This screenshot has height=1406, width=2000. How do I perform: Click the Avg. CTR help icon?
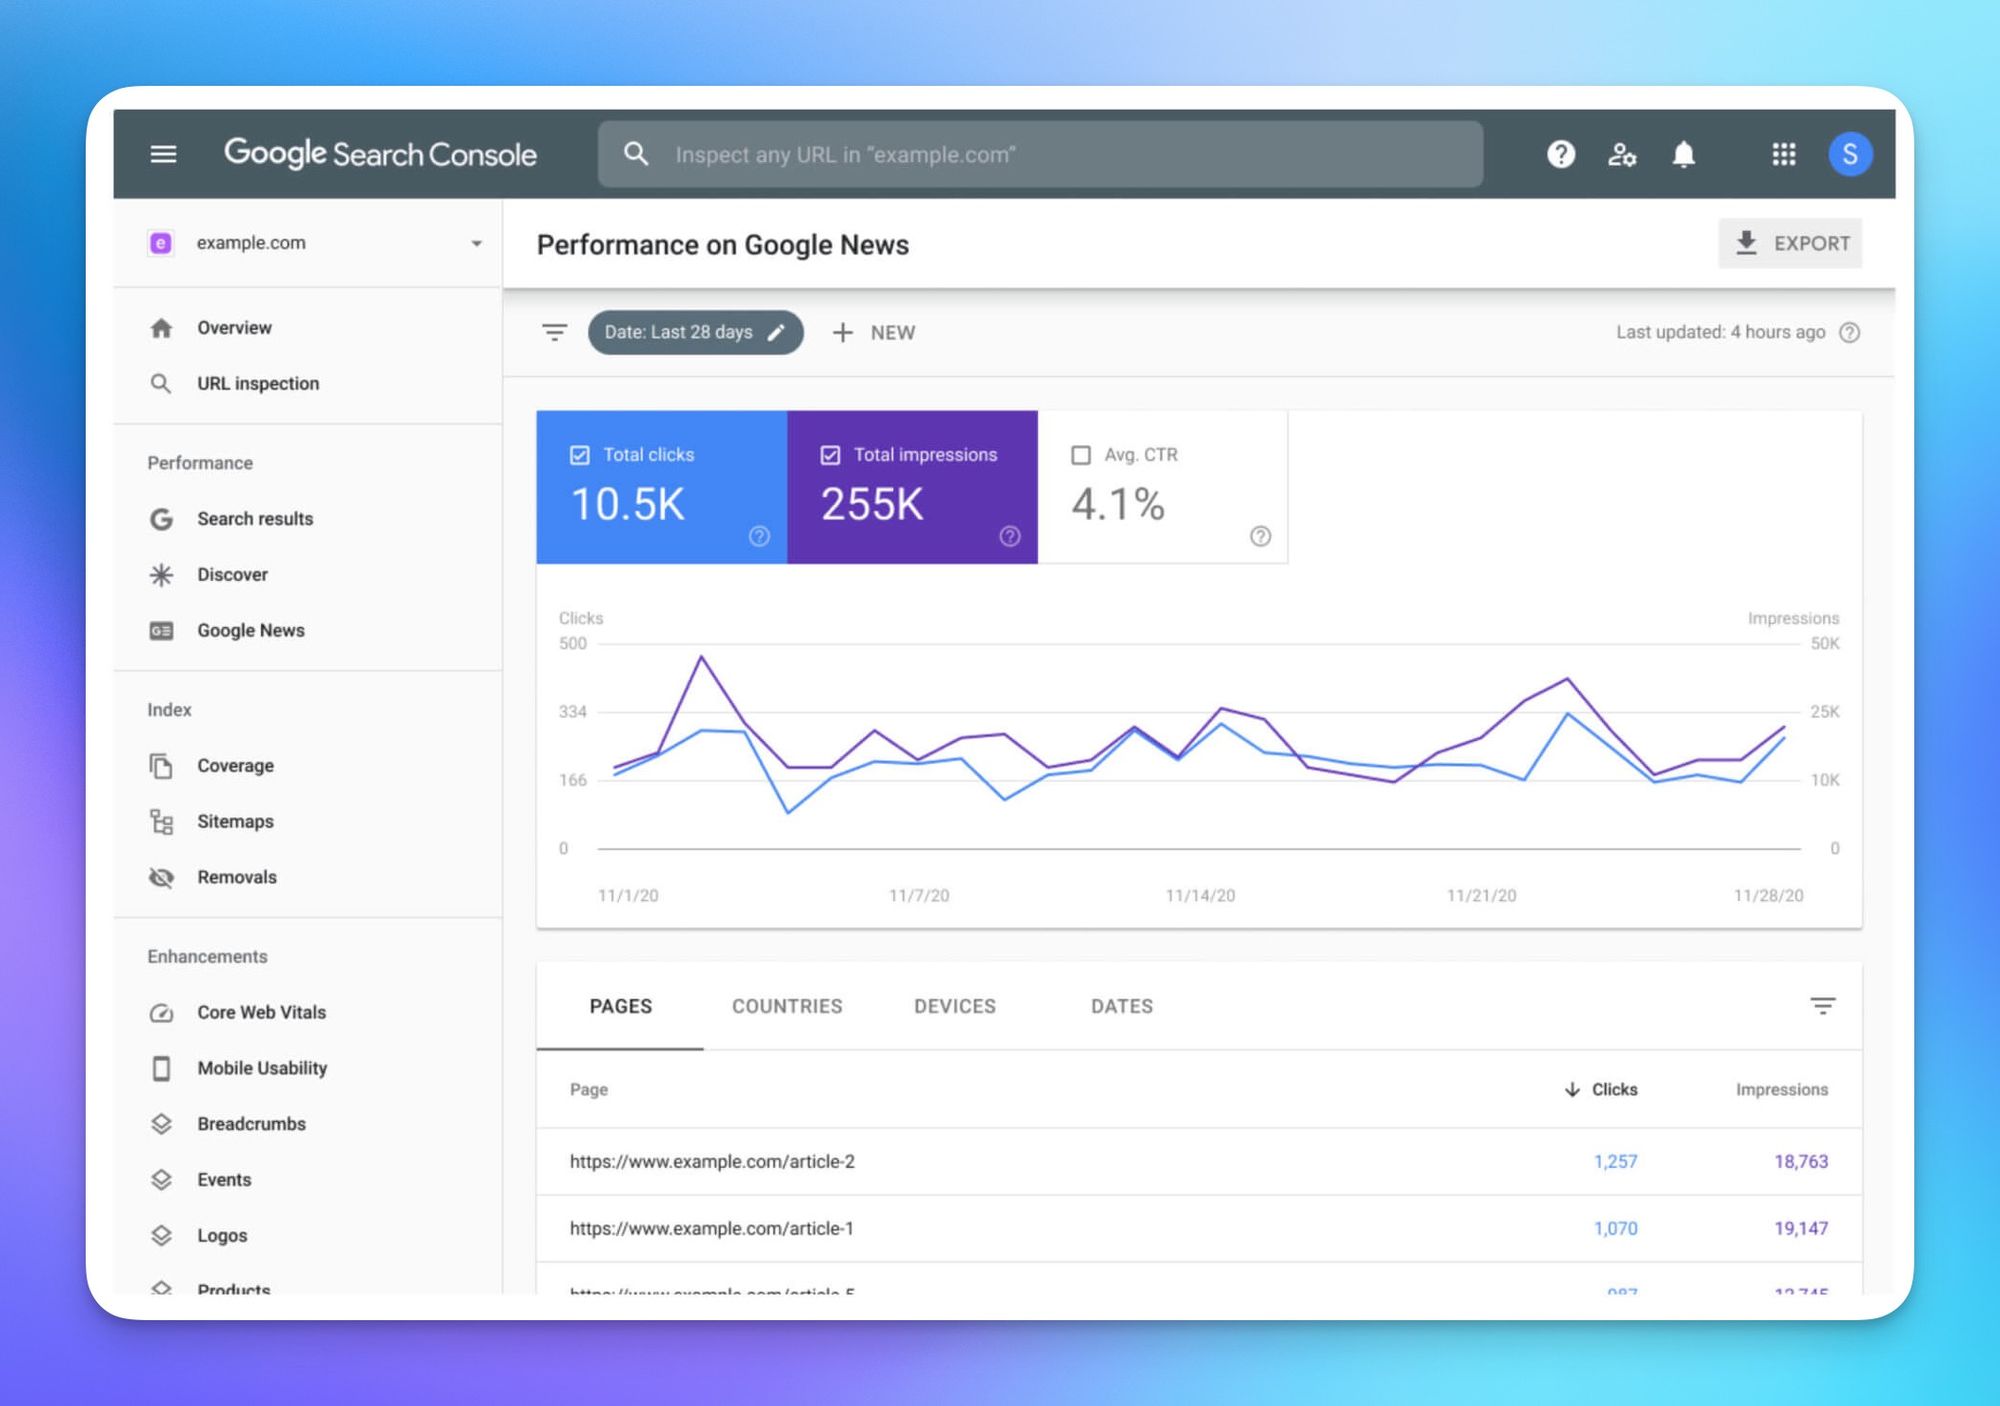pyautogui.click(x=1261, y=536)
